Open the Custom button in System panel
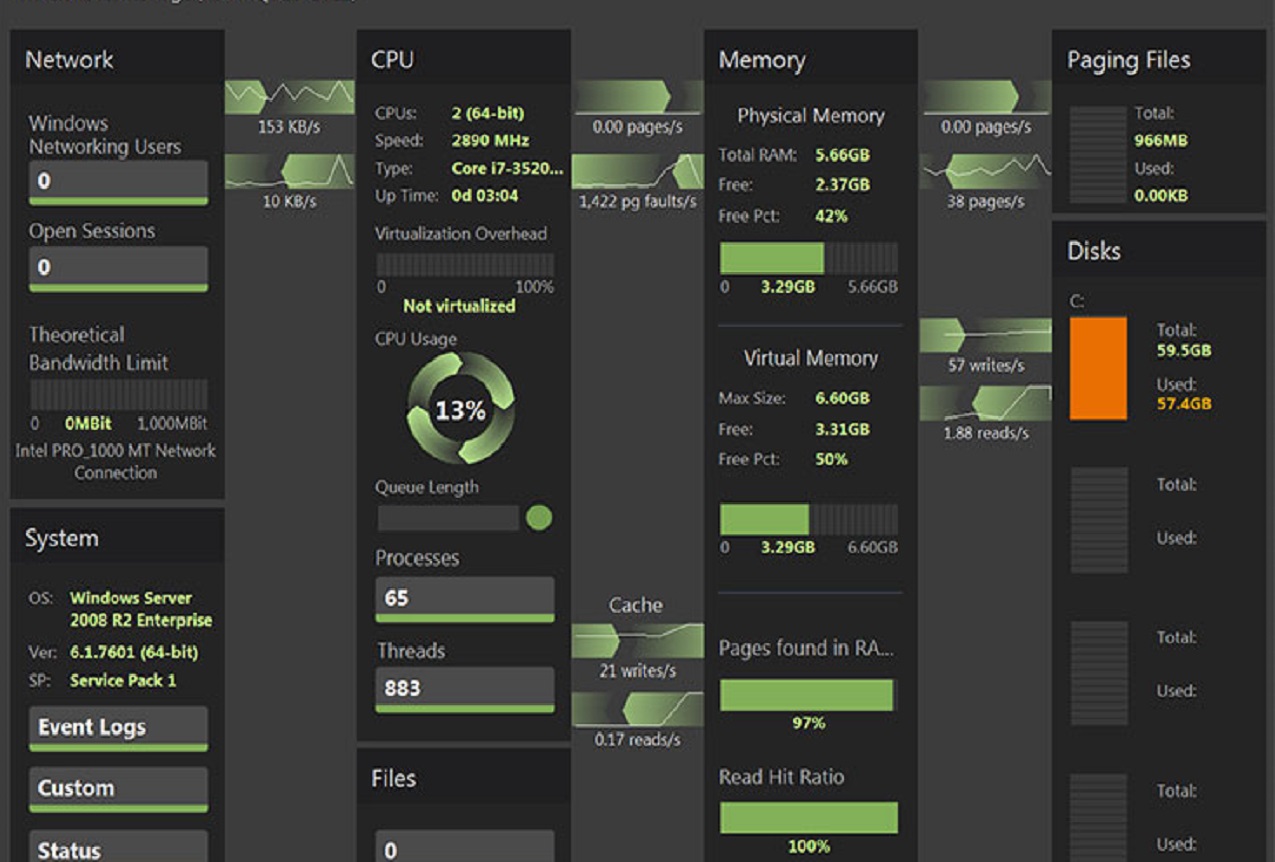This screenshot has width=1275, height=862. click(x=118, y=789)
